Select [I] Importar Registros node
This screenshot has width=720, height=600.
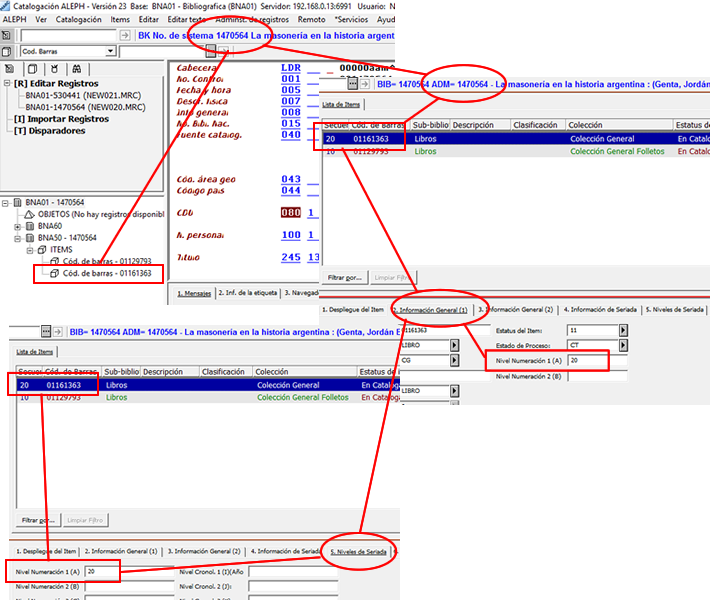coord(62,119)
